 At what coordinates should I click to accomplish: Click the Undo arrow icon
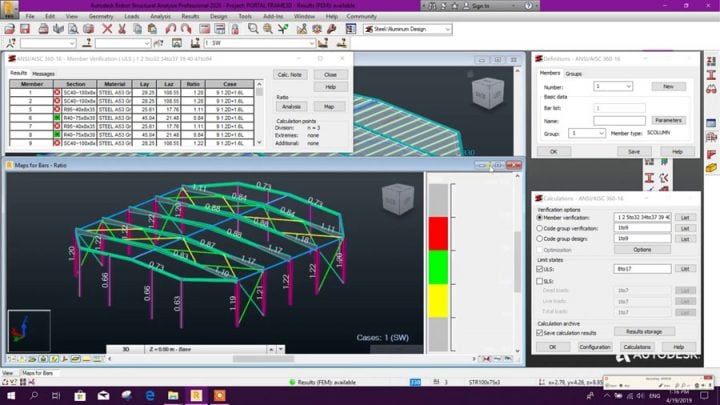[x=171, y=29]
